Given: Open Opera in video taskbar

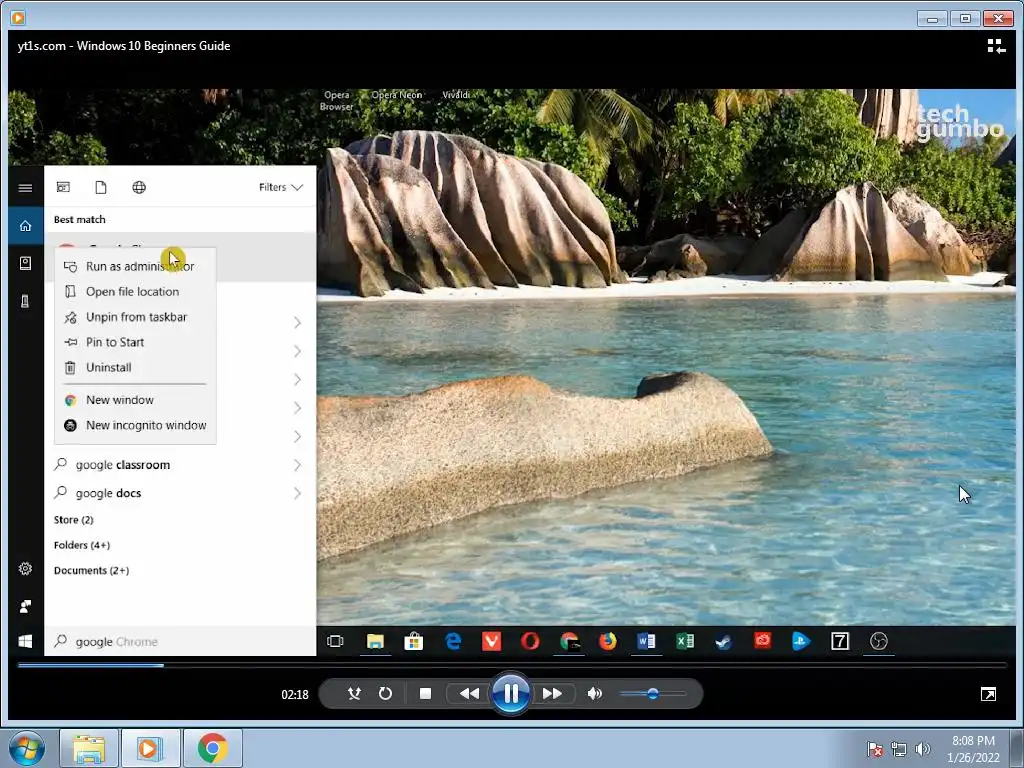Looking at the screenshot, I should (x=530, y=641).
